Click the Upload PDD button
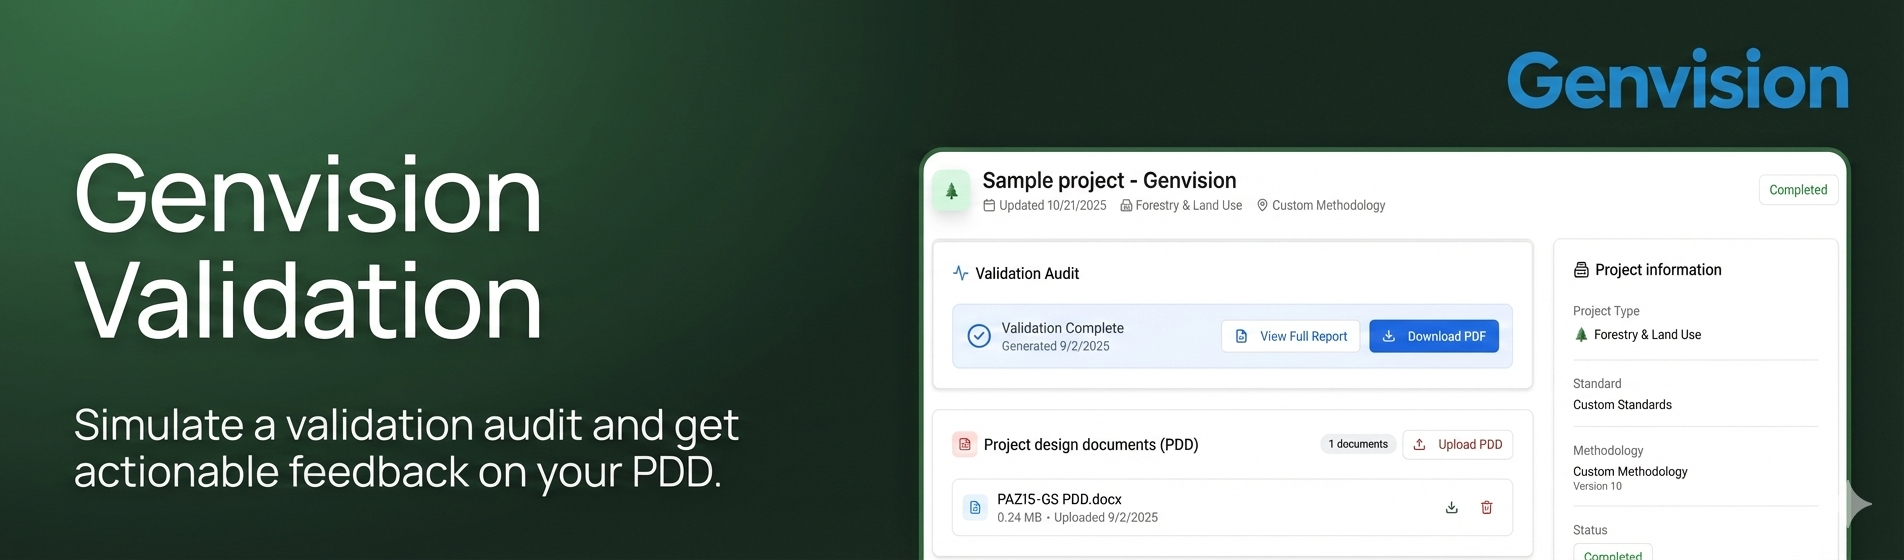Image resolution: width=1904 pixels, height=560 pixels. [1457, 445]
